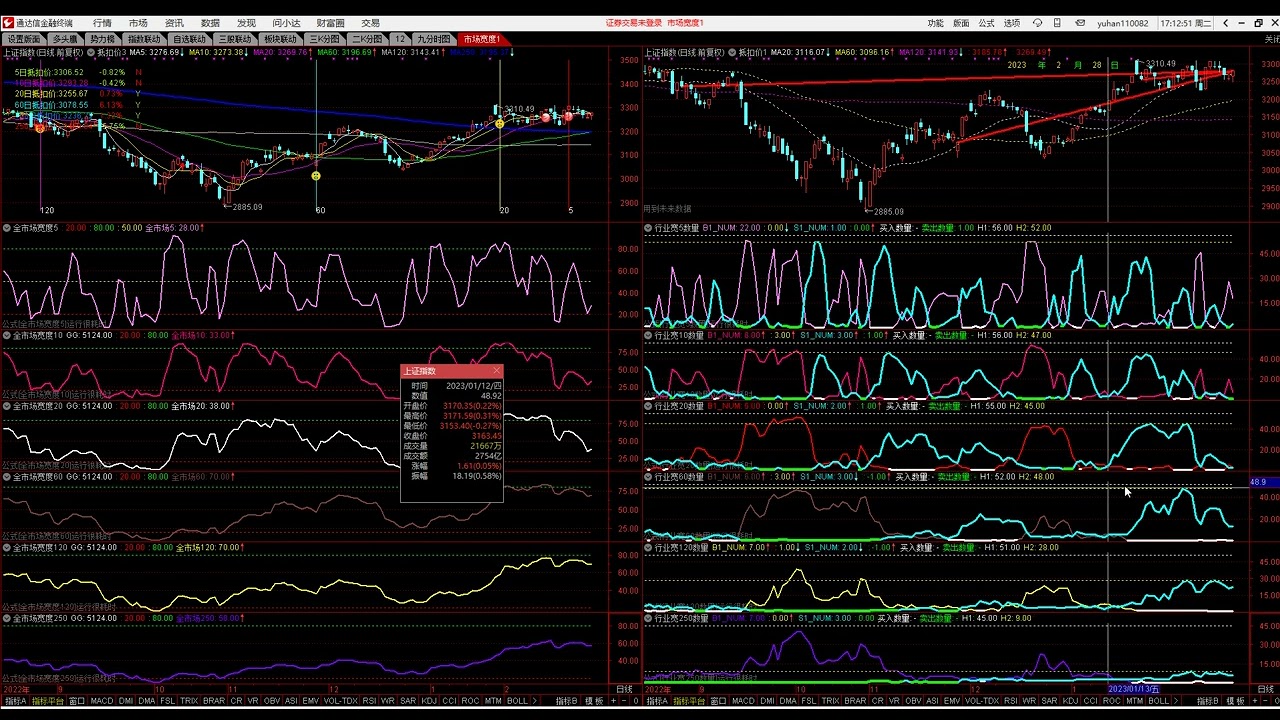Screen dimensions: 1280x720
Task: Switch to the 指数联动 tab
Action: click(144, 39)
